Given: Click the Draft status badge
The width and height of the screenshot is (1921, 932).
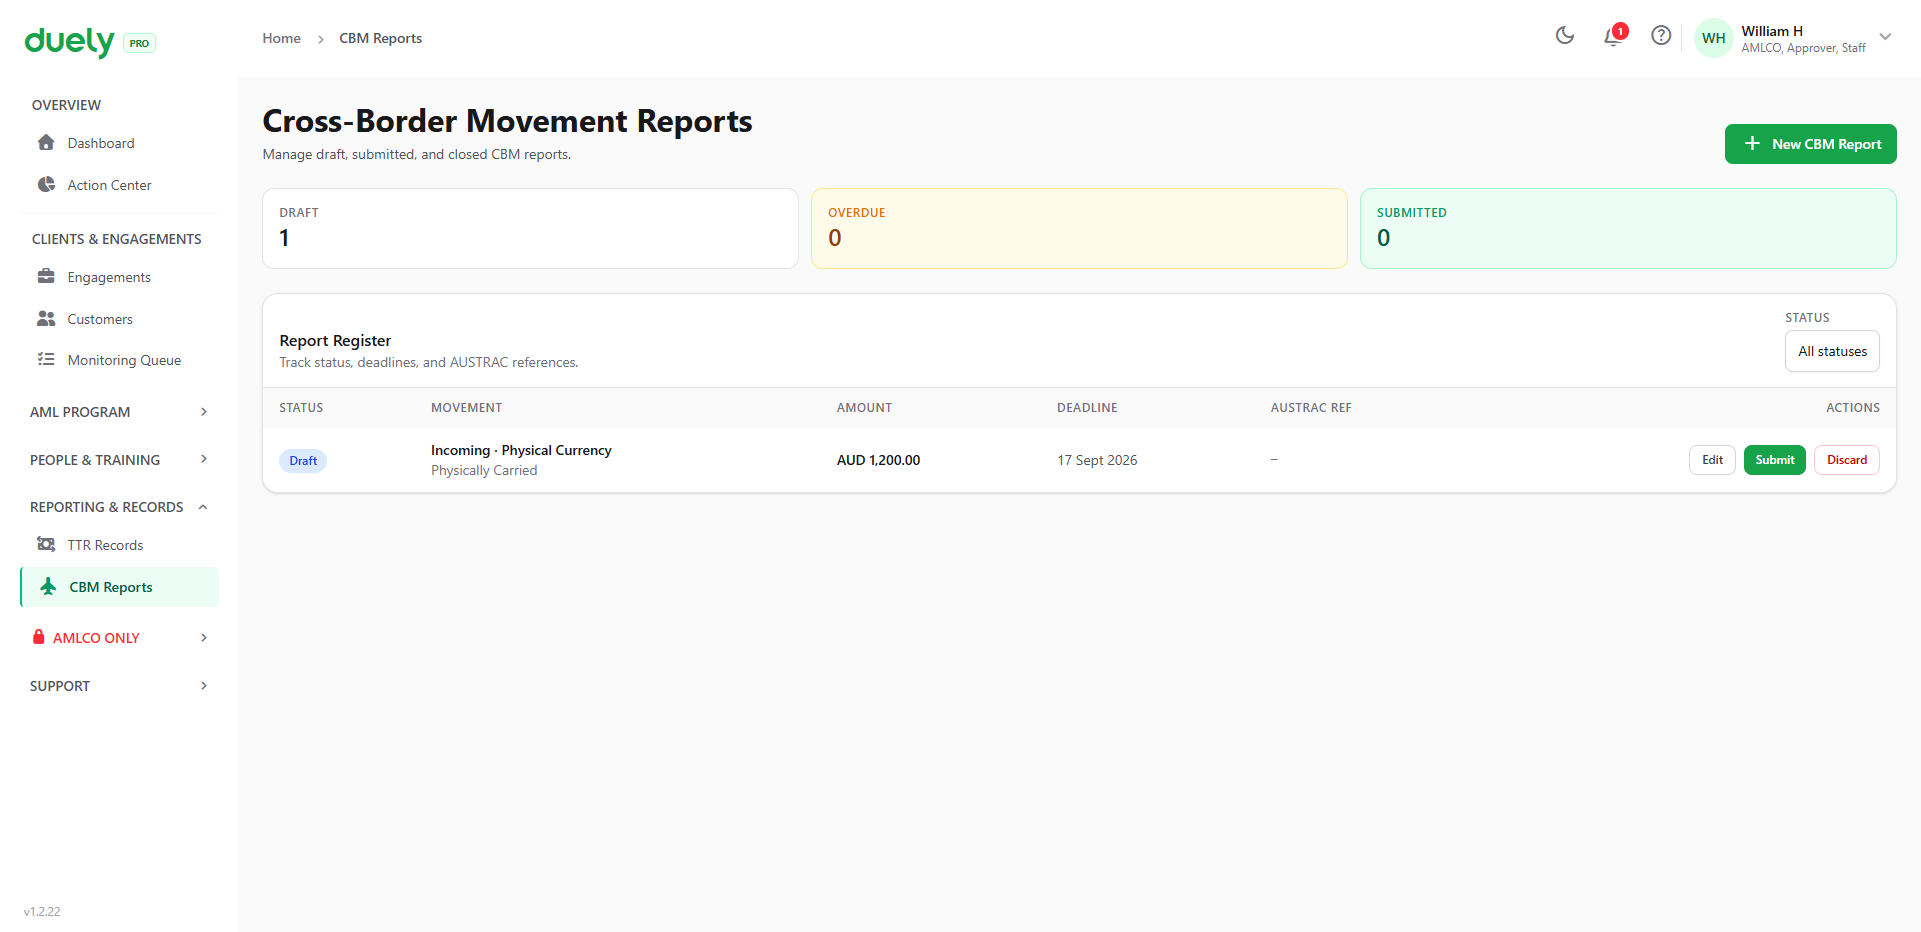Looking at the screenshot, I should pyautogui.click(x=303, y=461).
